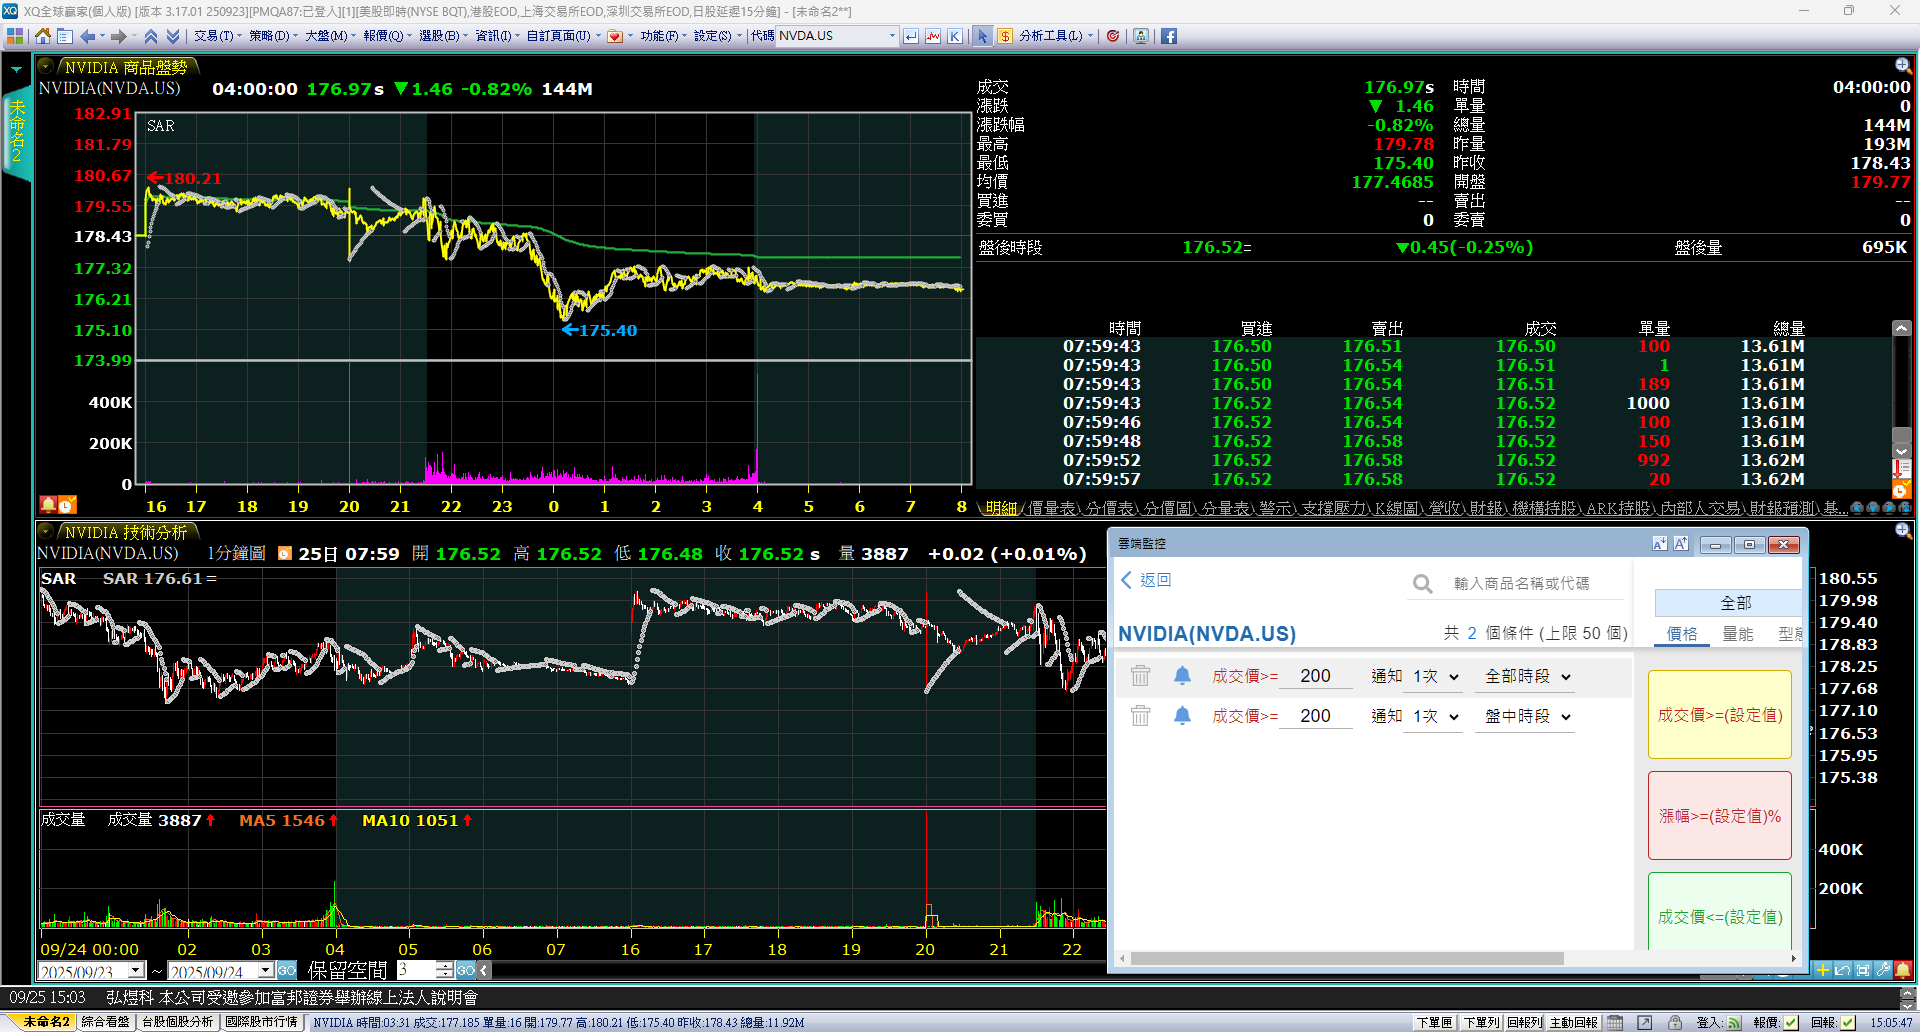The image size is (1920, 1032).
Task: Click the Home icon in the toolbar
Action: pos(42,36)
